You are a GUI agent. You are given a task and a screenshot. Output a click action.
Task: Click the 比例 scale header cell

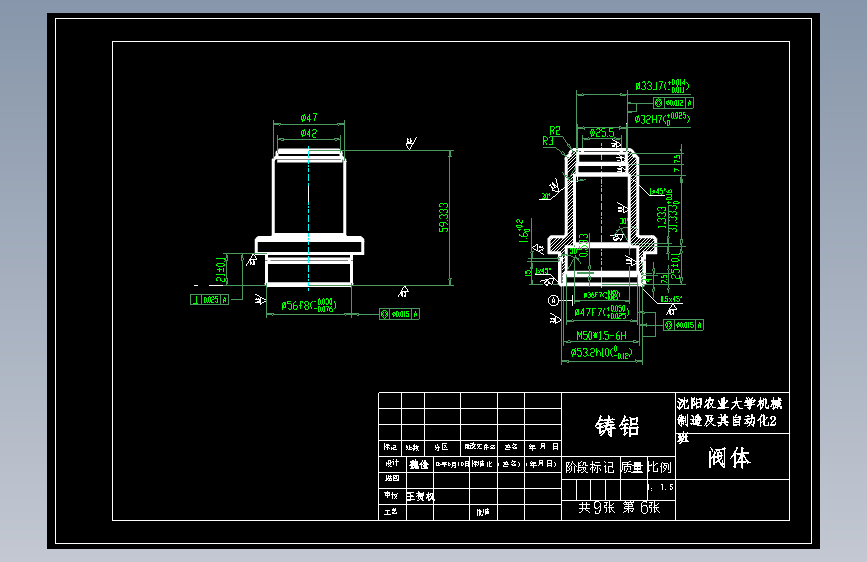660,467
